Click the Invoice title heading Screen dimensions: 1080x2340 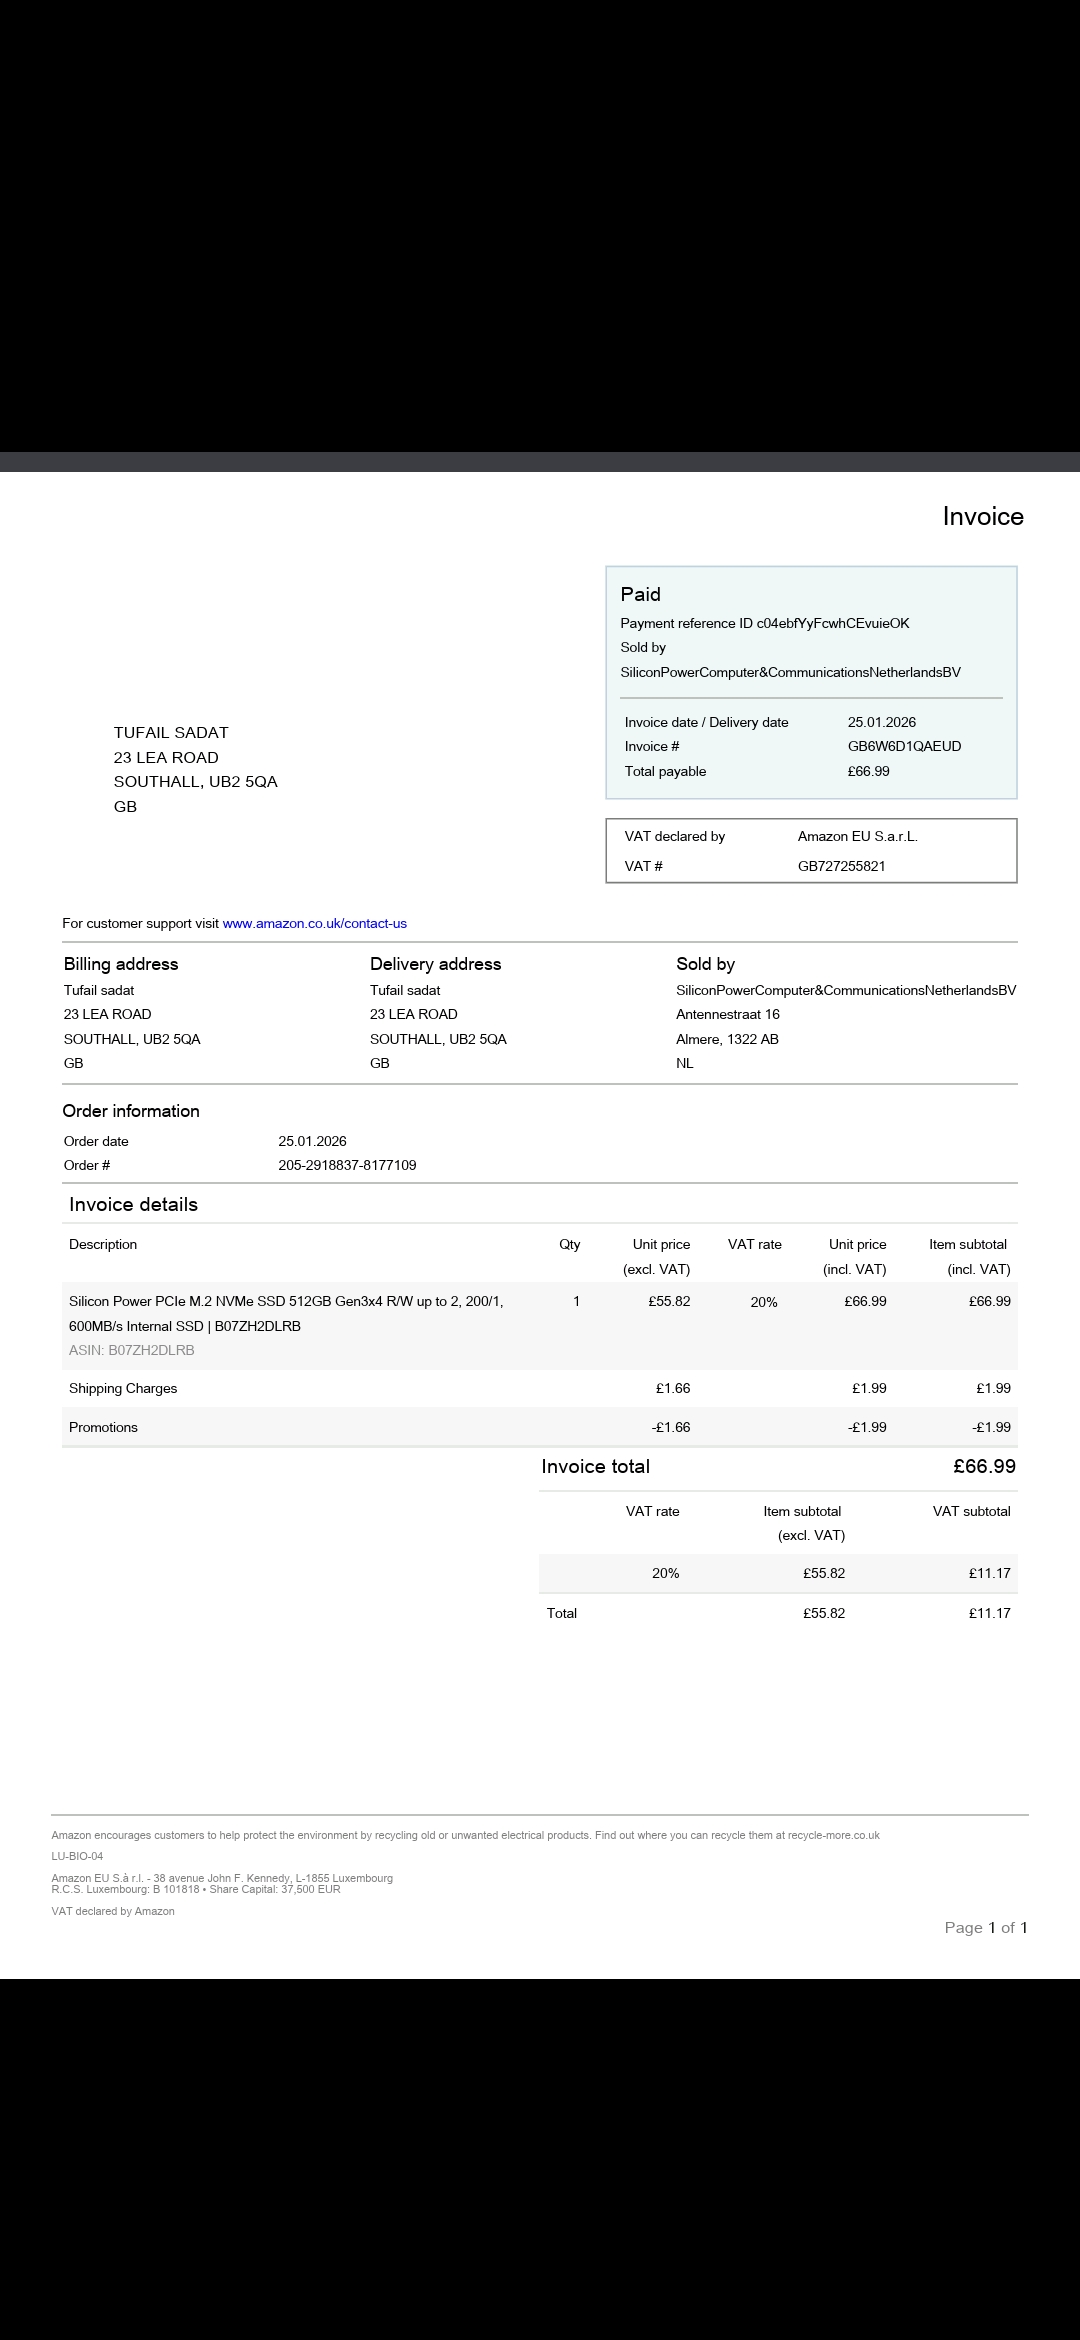pos(982,516)
